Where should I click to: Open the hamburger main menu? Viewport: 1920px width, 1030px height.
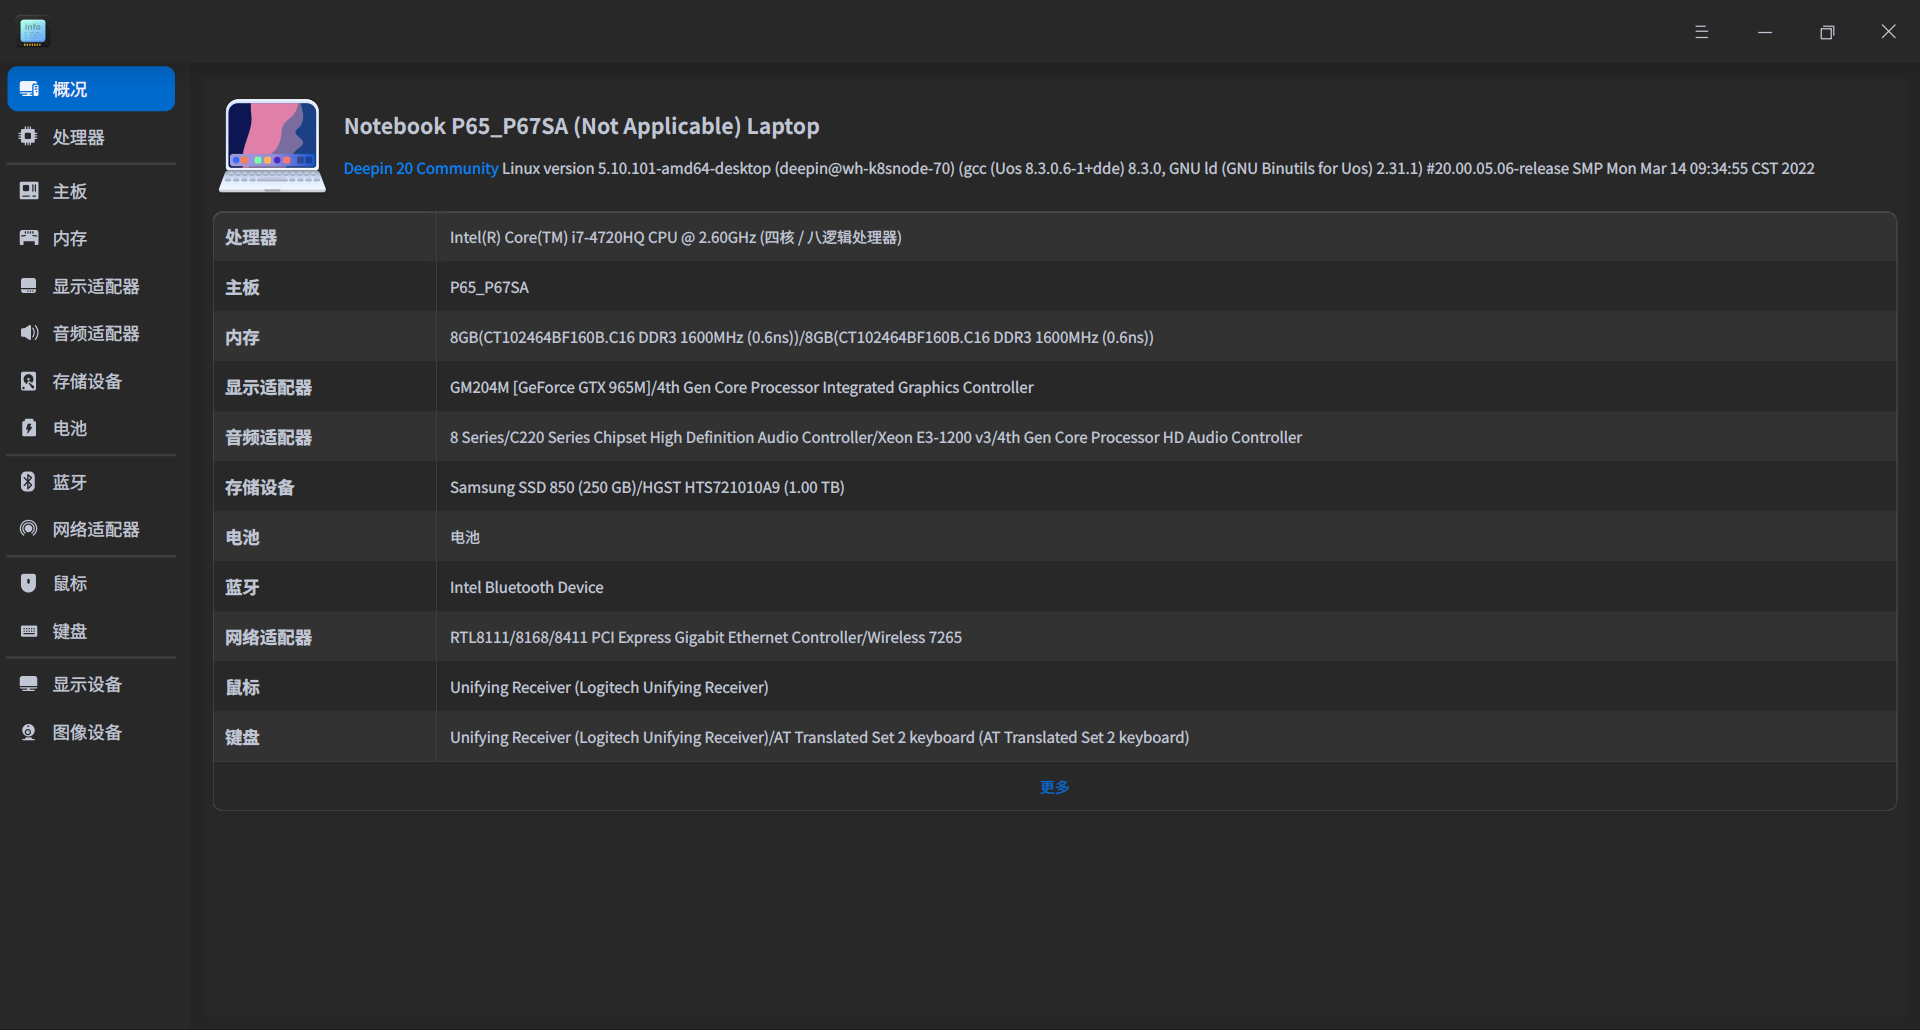coord(1701,32)
